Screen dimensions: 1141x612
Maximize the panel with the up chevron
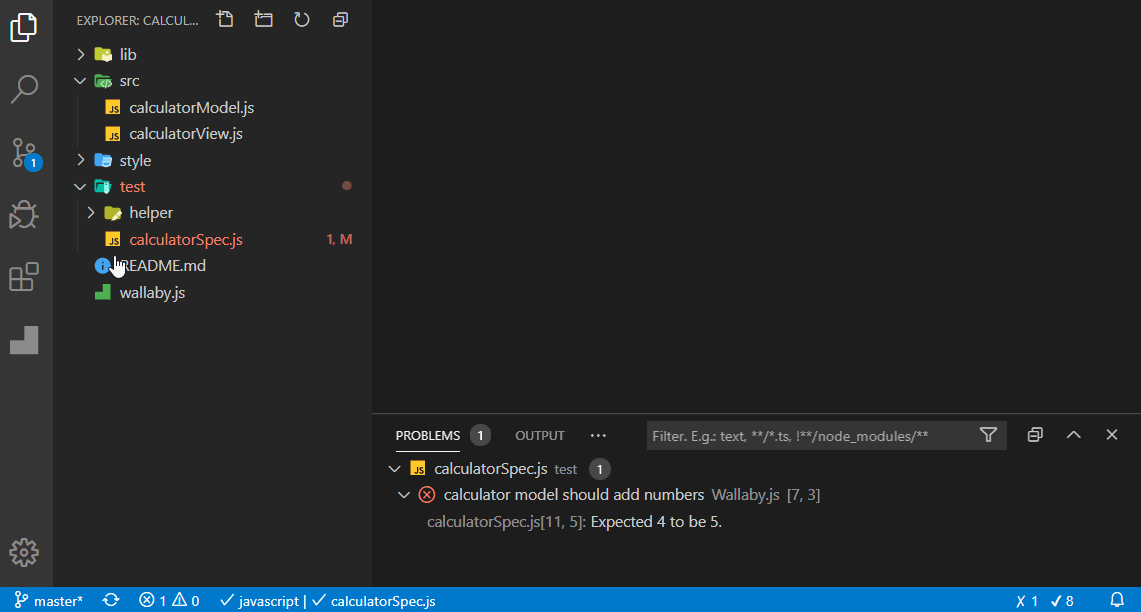coord(1073,435)
